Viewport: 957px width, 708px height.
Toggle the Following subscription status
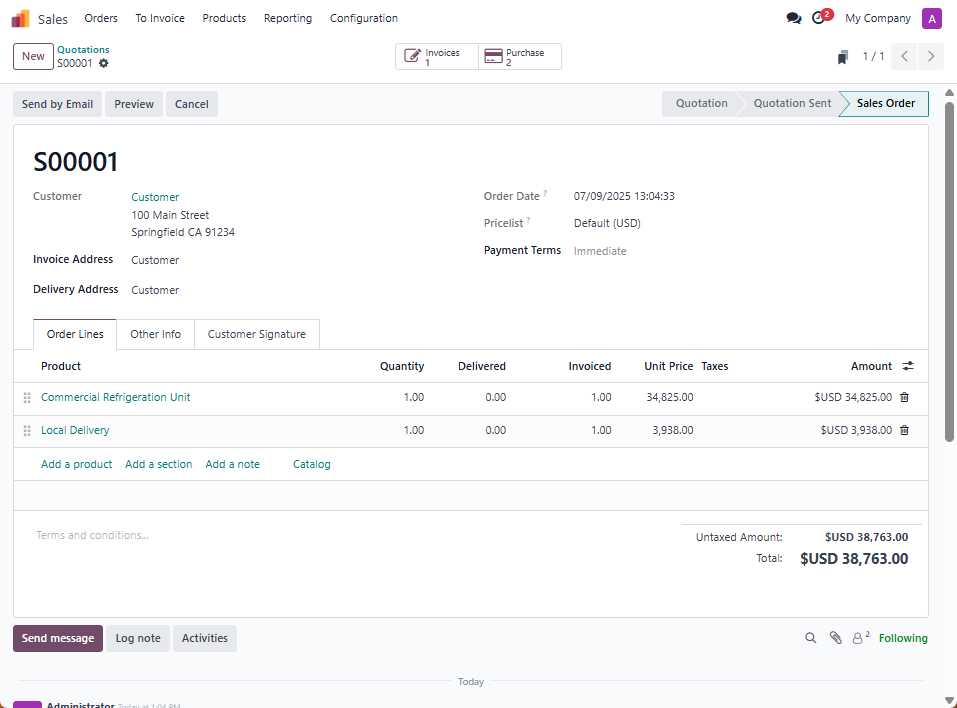903,638
